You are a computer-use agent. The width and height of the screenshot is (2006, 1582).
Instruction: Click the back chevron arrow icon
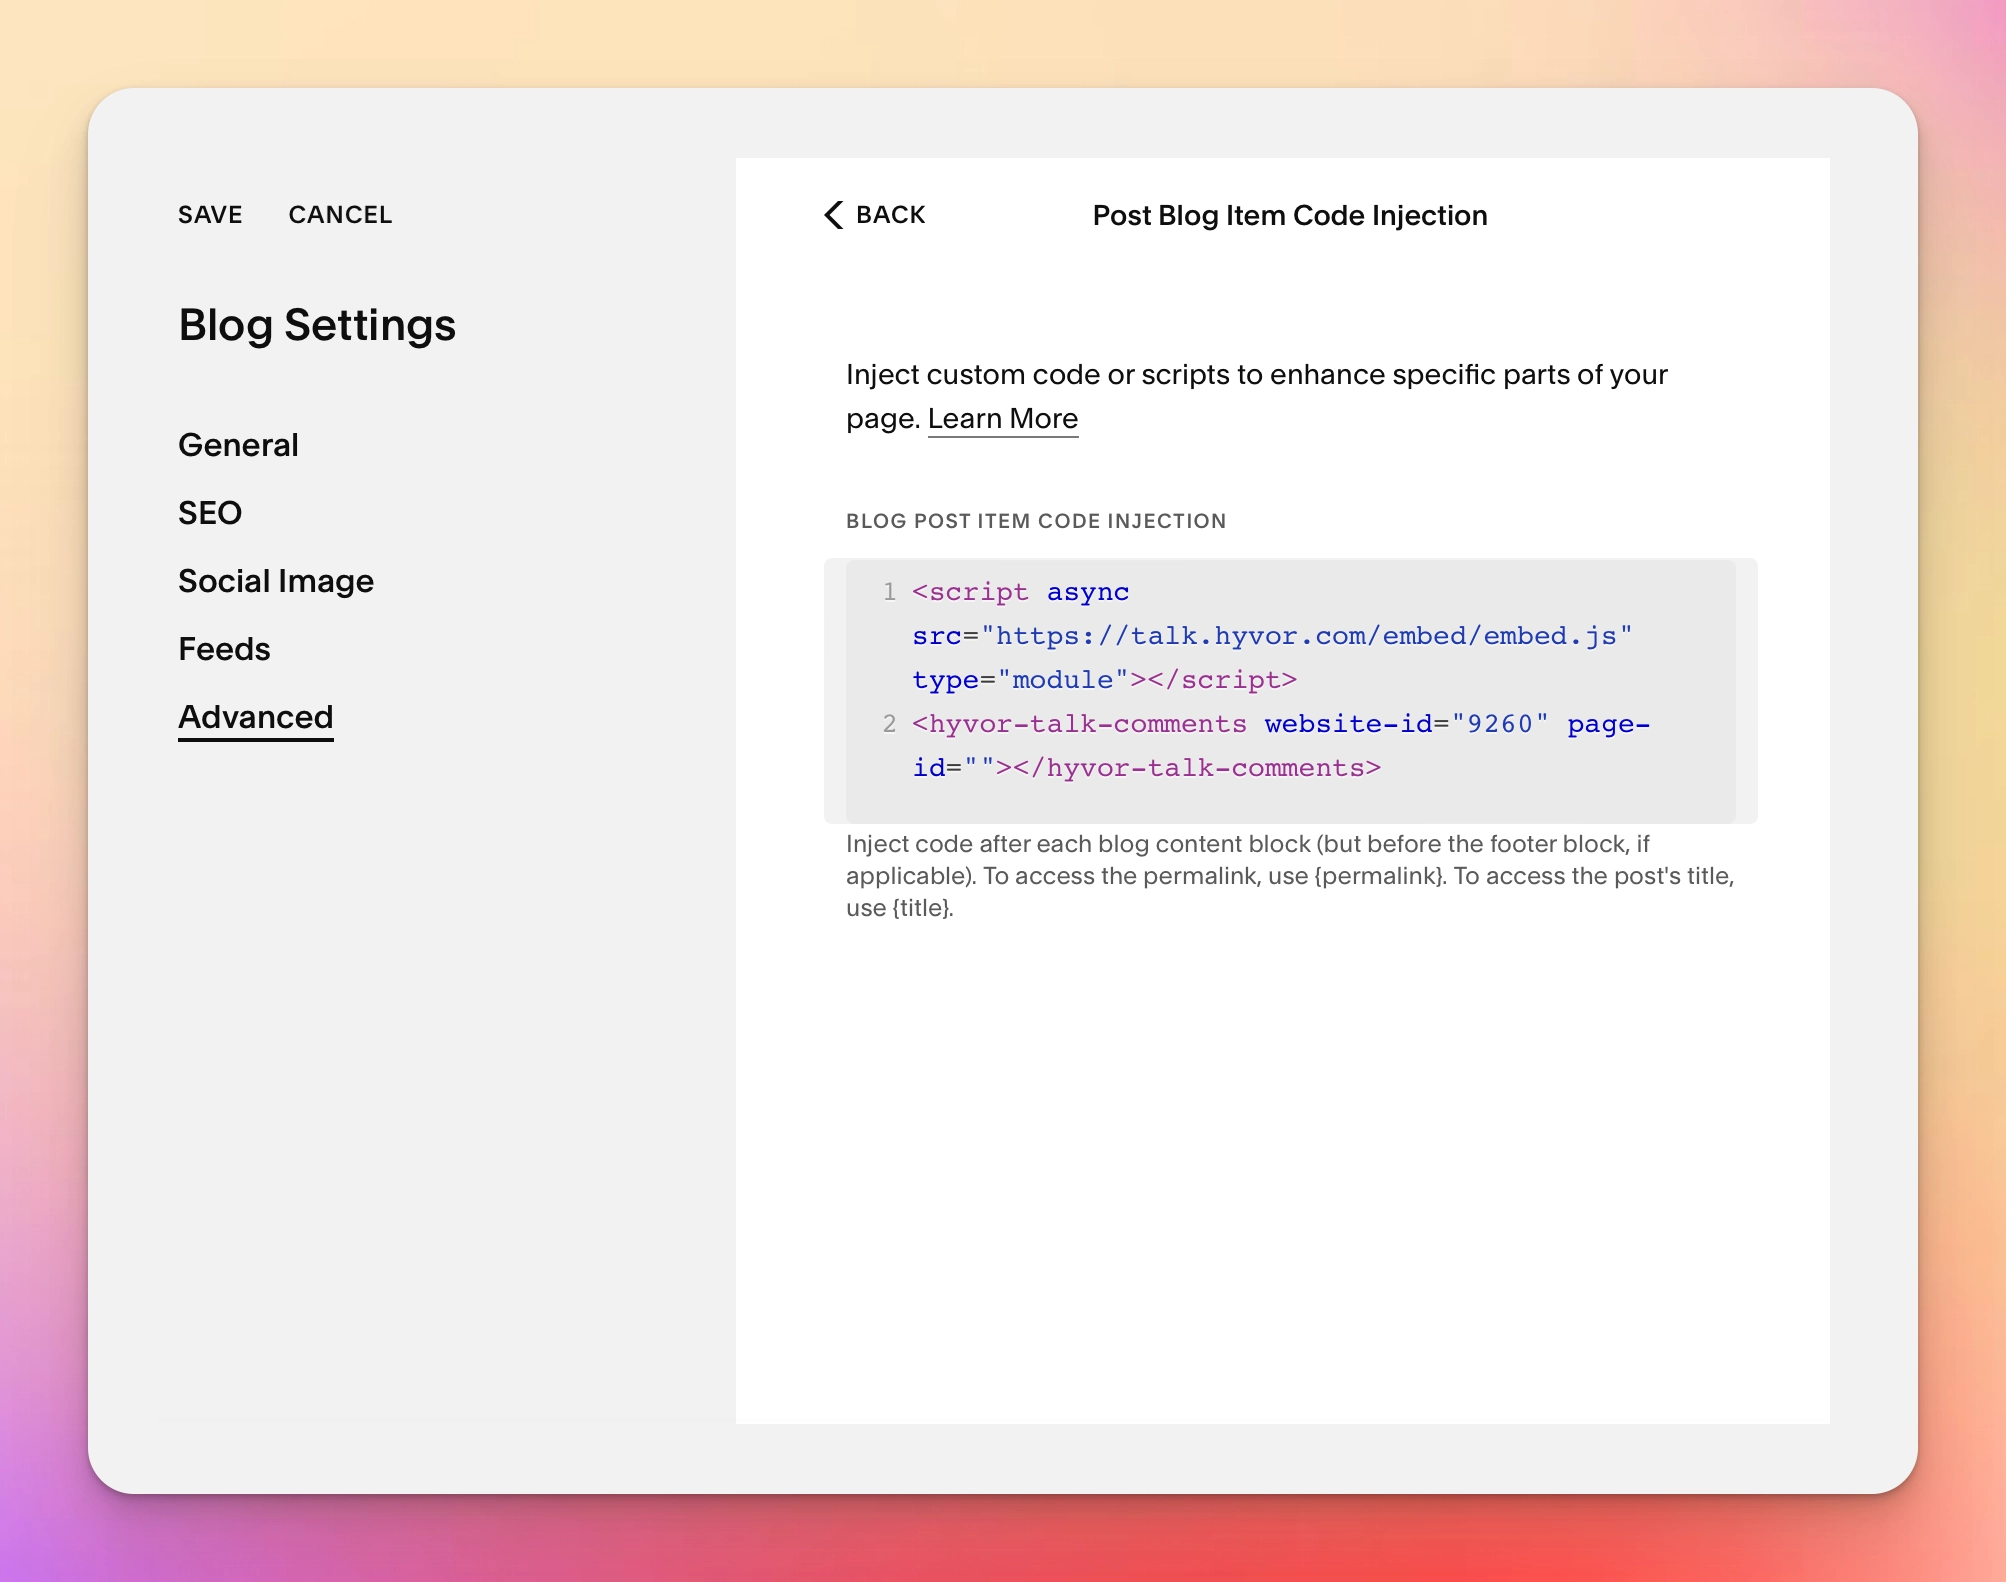coord(834,215)
